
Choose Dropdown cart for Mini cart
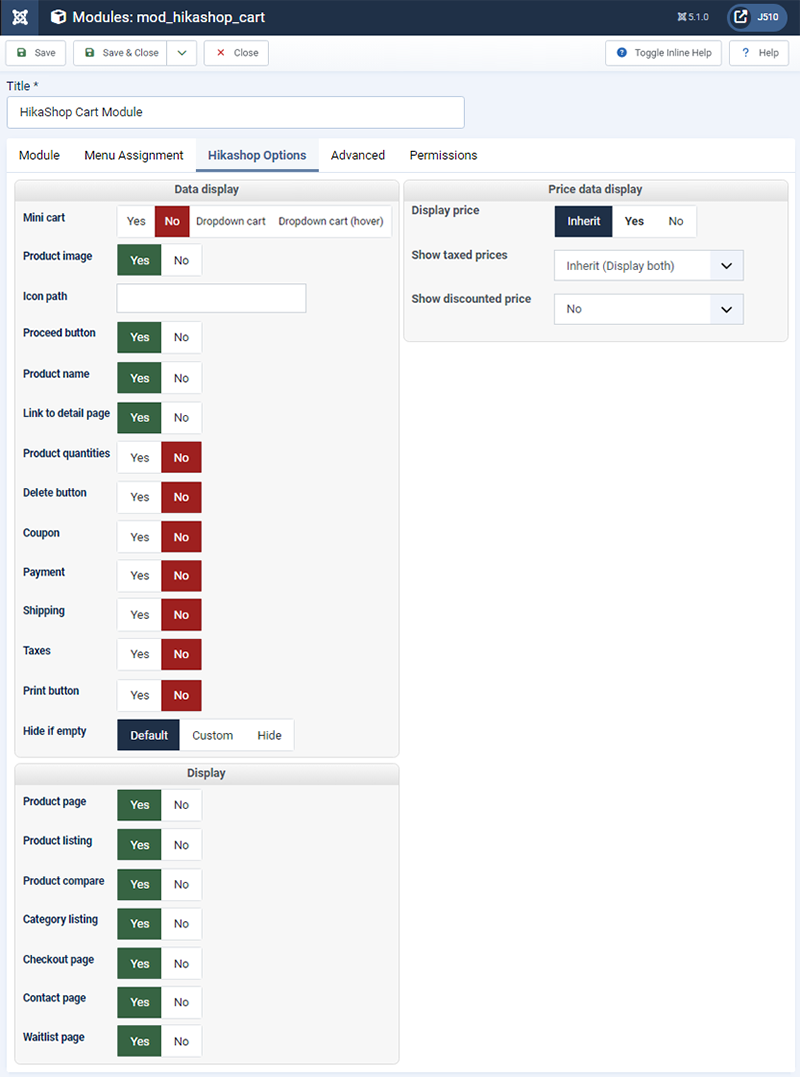click(x=231, y=221)
